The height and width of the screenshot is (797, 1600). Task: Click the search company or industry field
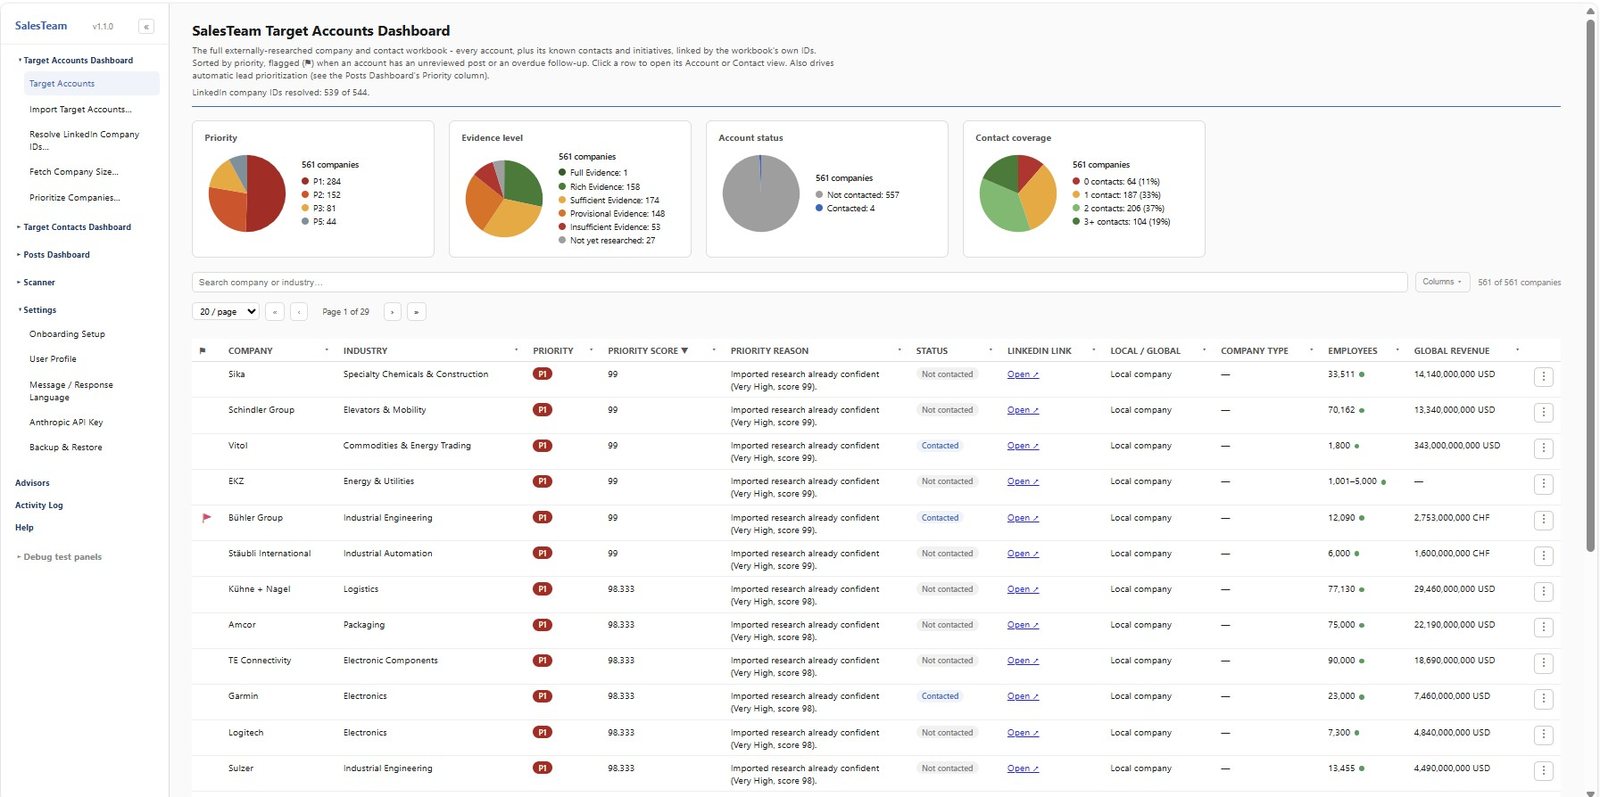click(799, 282)
